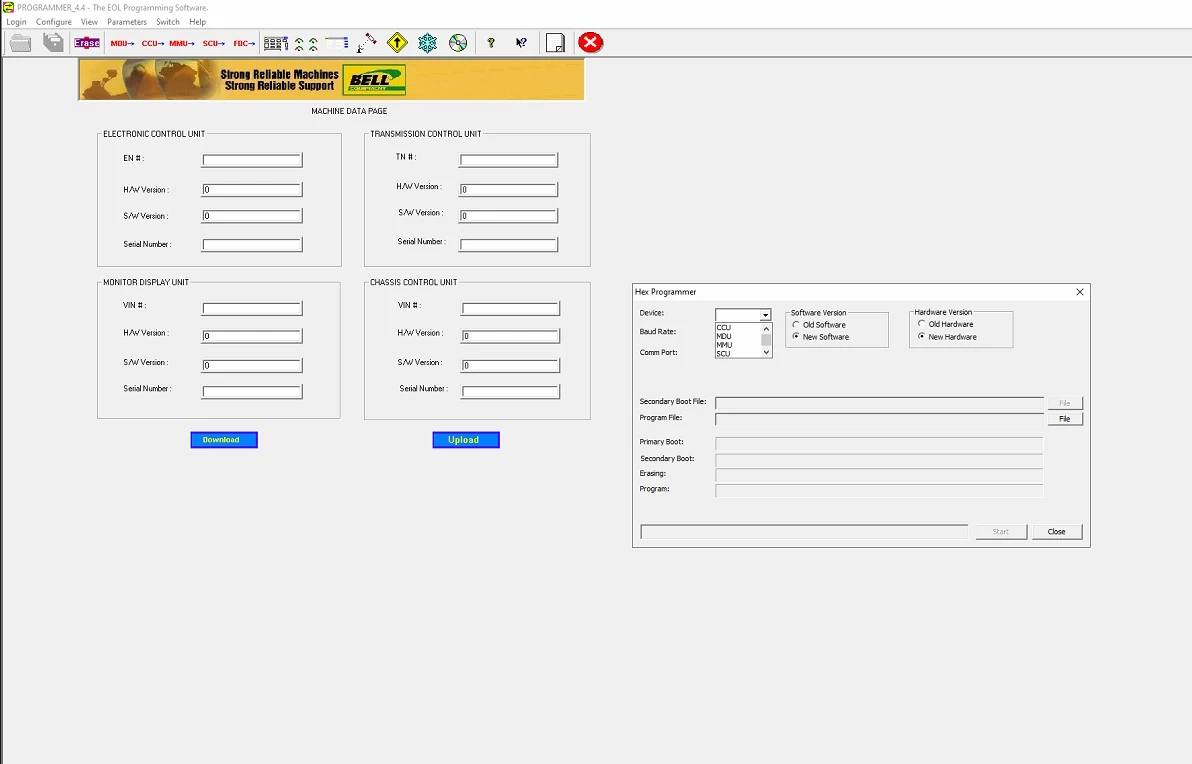Image resolution: width=1192 pixels, height=764 pixels.
Task: Click the teal snowflake toolbar icon
Action: pos(428,43)
